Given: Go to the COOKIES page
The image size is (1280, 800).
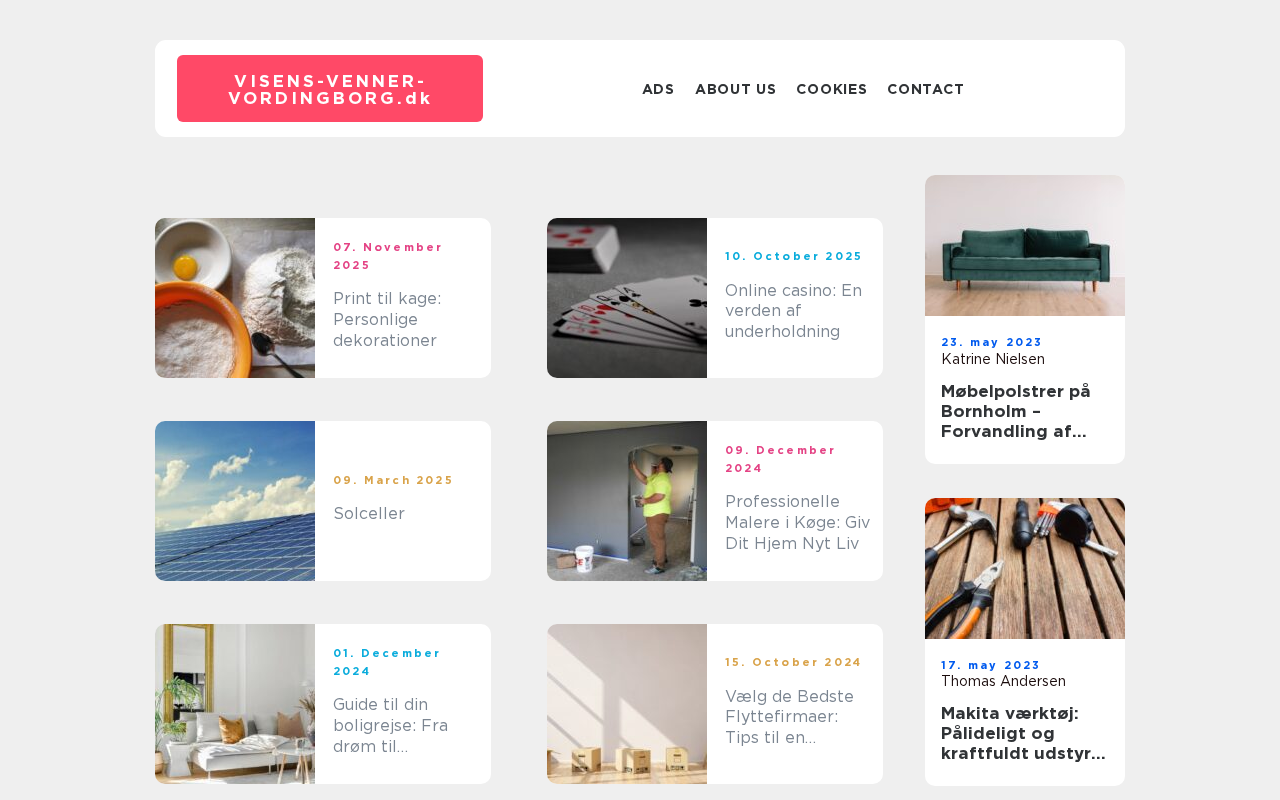Looking at the screenshot, I should click(831, 89).
